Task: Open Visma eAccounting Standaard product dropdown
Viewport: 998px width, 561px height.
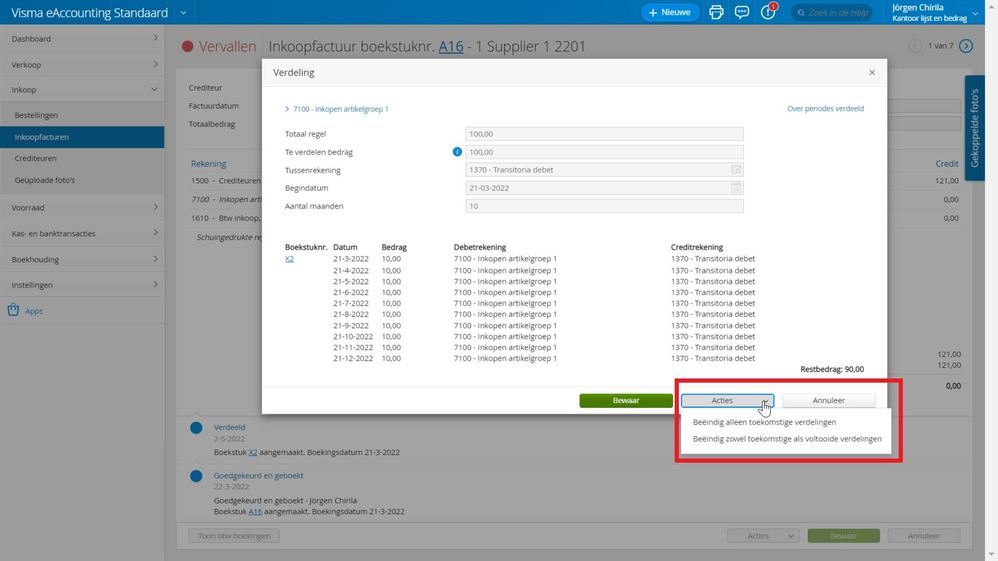Action: pos(183,13)
